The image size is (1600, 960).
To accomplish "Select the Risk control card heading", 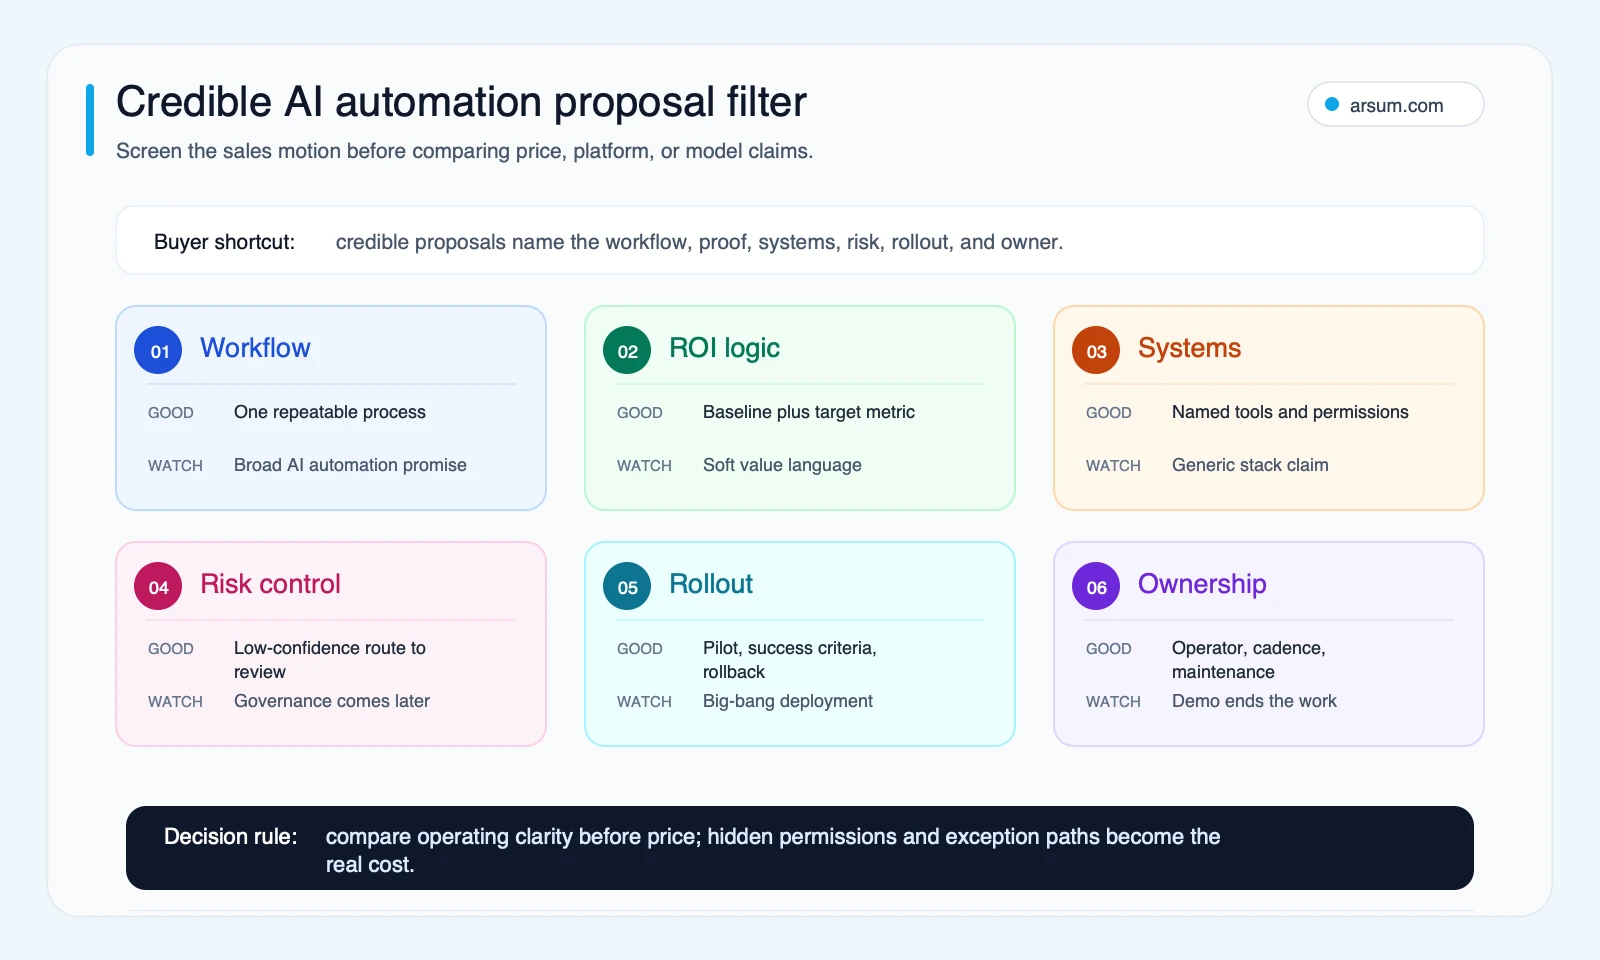I will click(270, 584).
